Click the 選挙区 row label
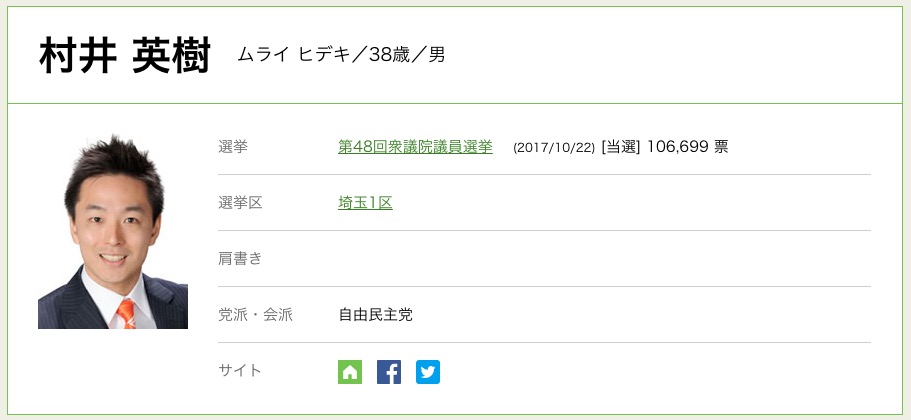Screen dimensions: 911x420 tap(240, 203)
